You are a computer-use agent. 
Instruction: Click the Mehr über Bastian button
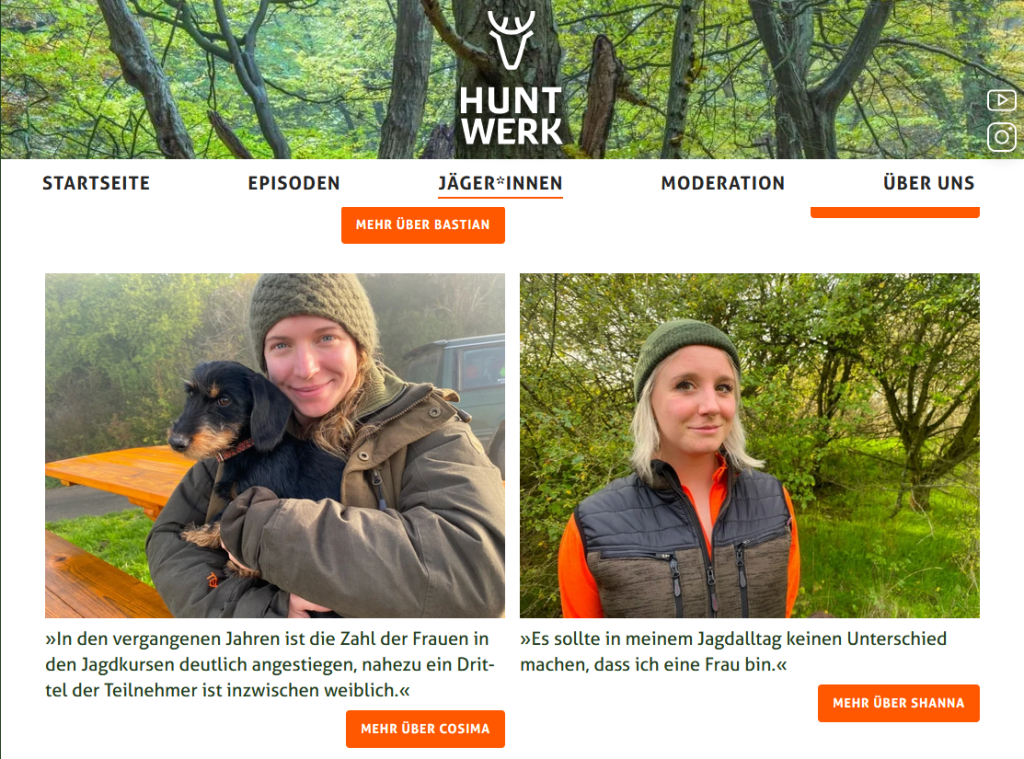(x=423, y=225)
